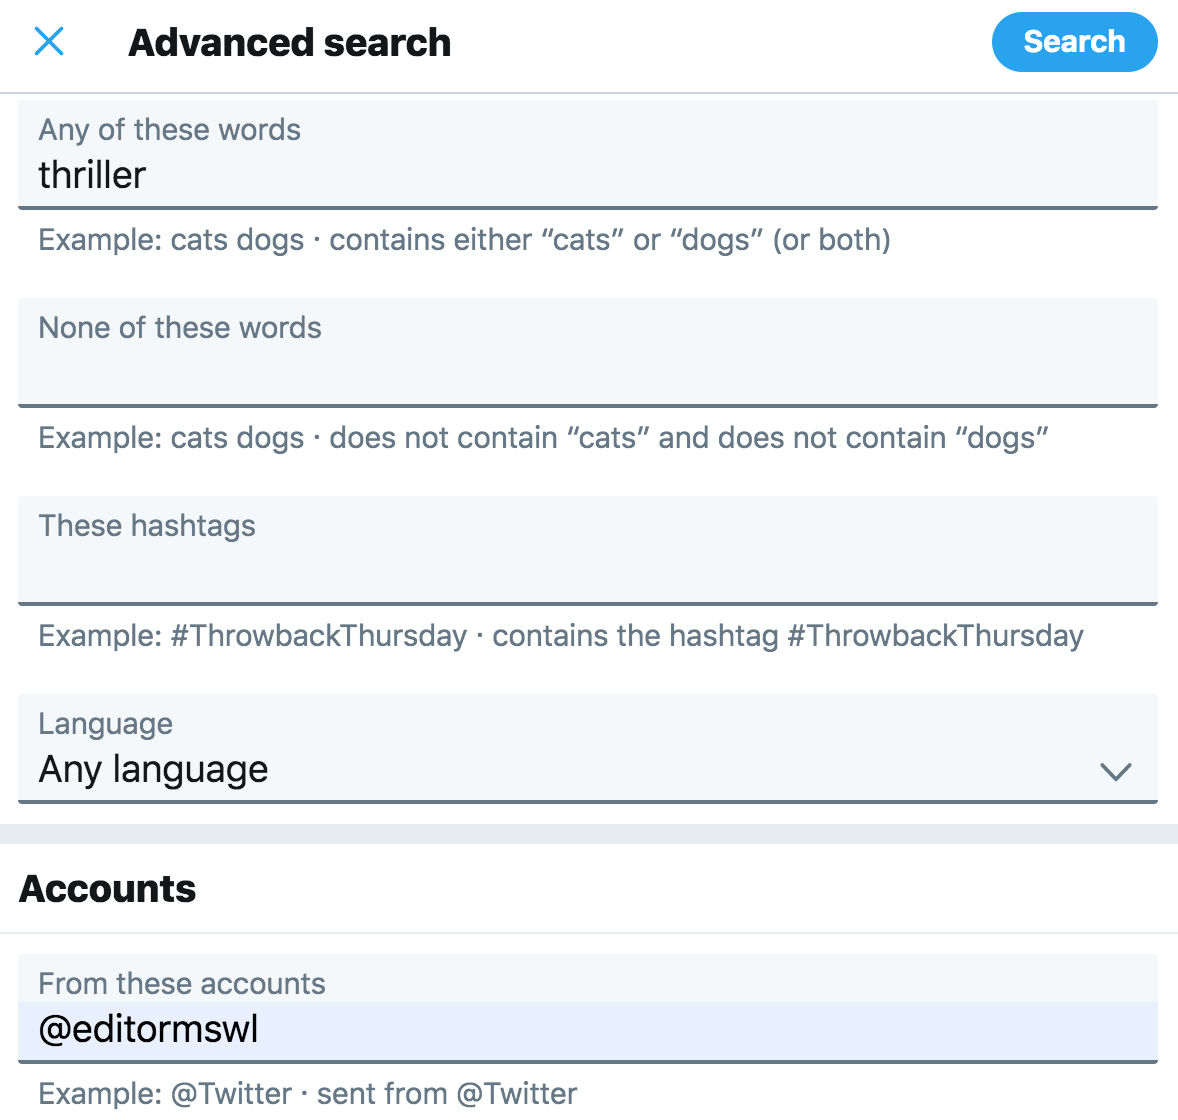Screen dimensions: 1178x1120
Task: Click '@editormswl' in the accounts field
Action: 148,1029
